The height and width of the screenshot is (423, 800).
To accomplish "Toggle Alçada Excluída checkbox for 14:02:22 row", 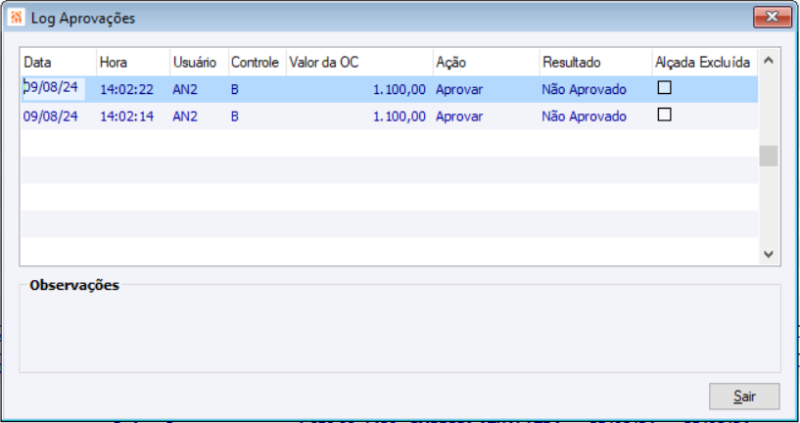I will pos(664,88).
